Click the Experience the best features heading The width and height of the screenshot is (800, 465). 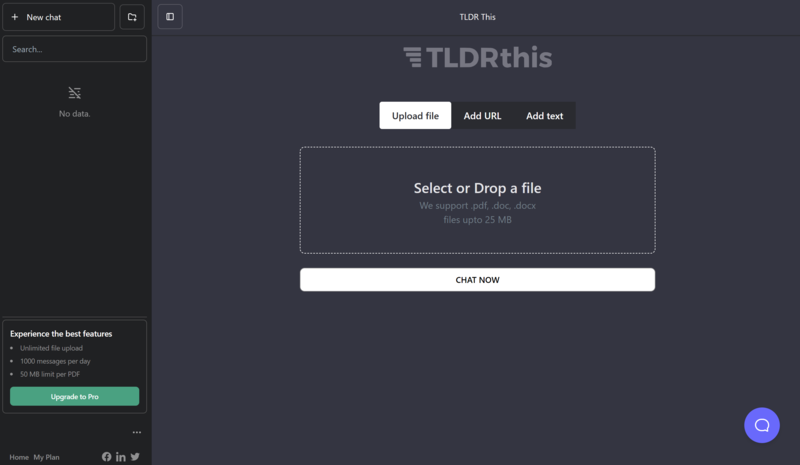pos(61,334)
